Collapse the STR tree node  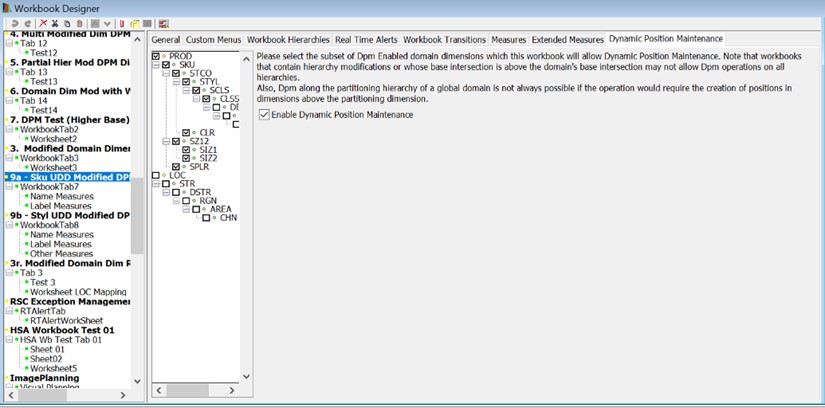[156, 184]
